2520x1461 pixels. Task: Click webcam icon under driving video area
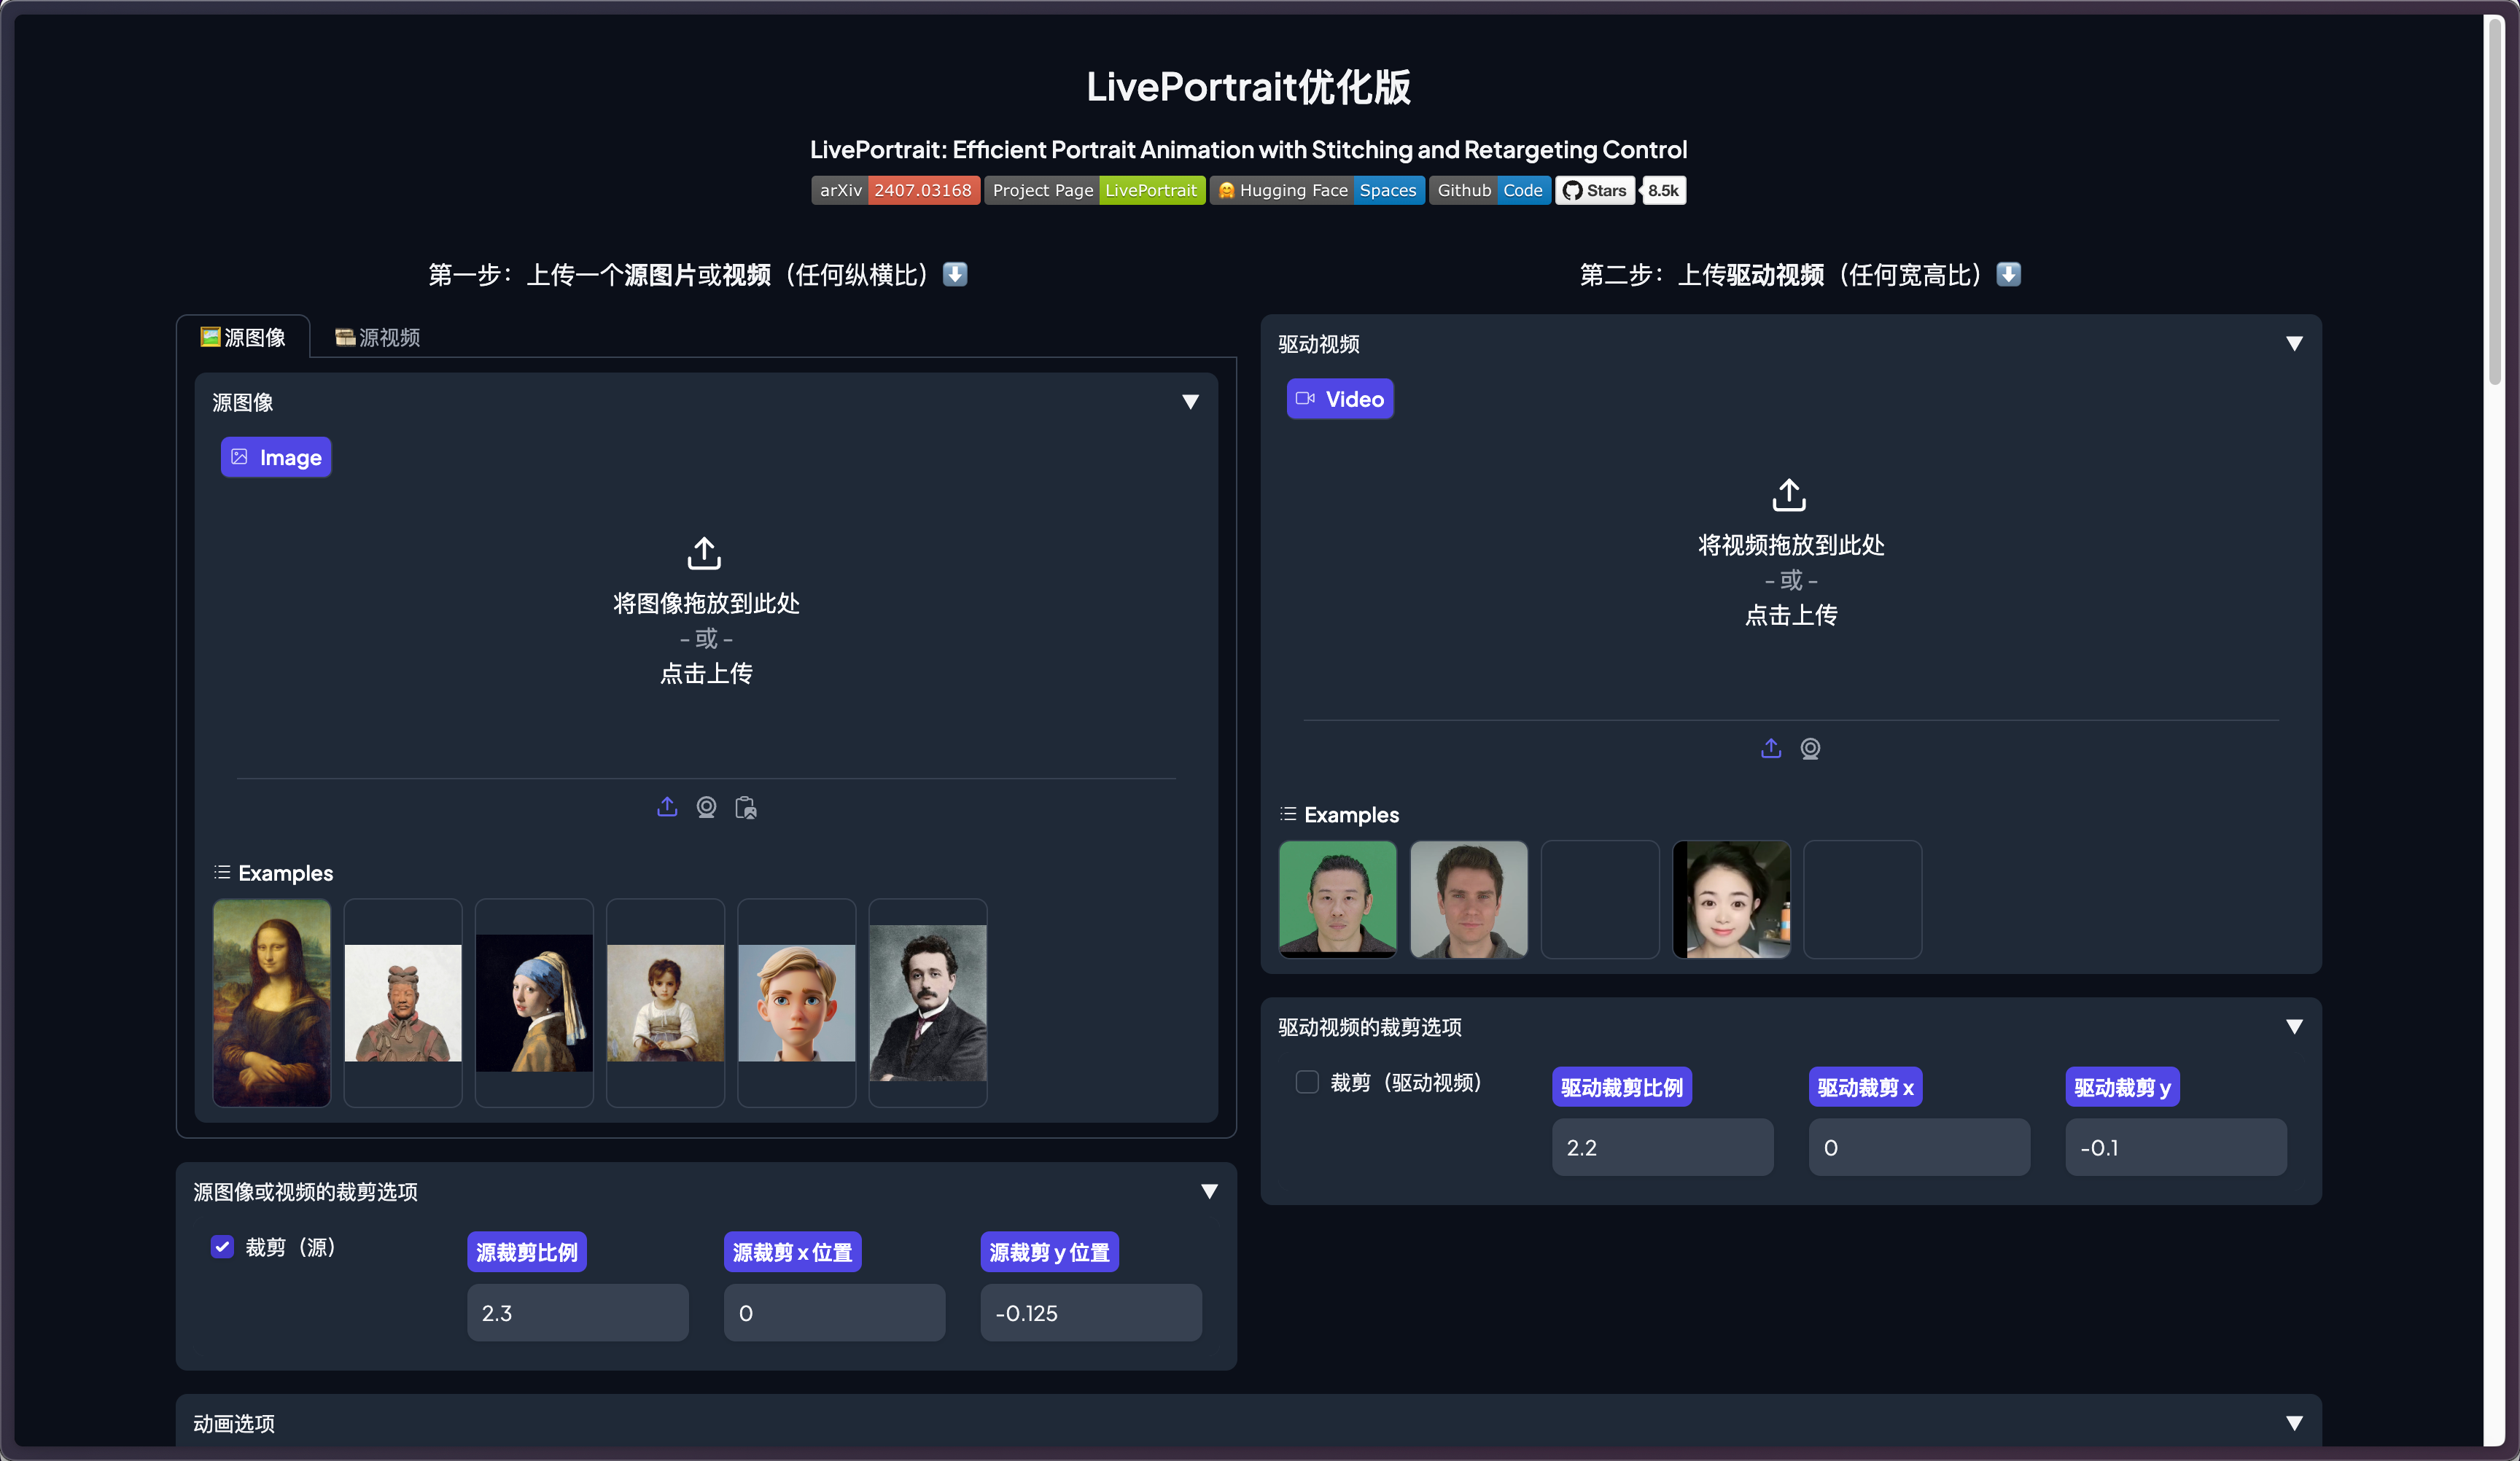click(x=1810, y=748)
